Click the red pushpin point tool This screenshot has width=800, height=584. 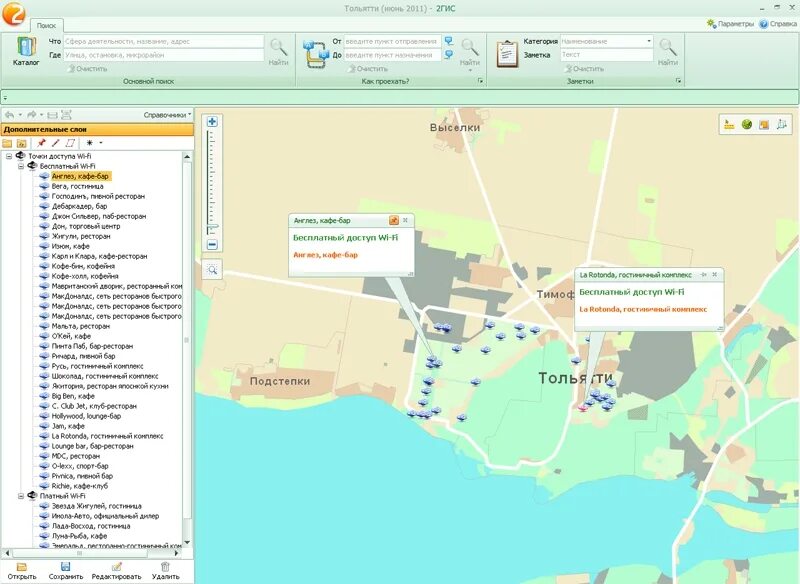coord(41,143)
